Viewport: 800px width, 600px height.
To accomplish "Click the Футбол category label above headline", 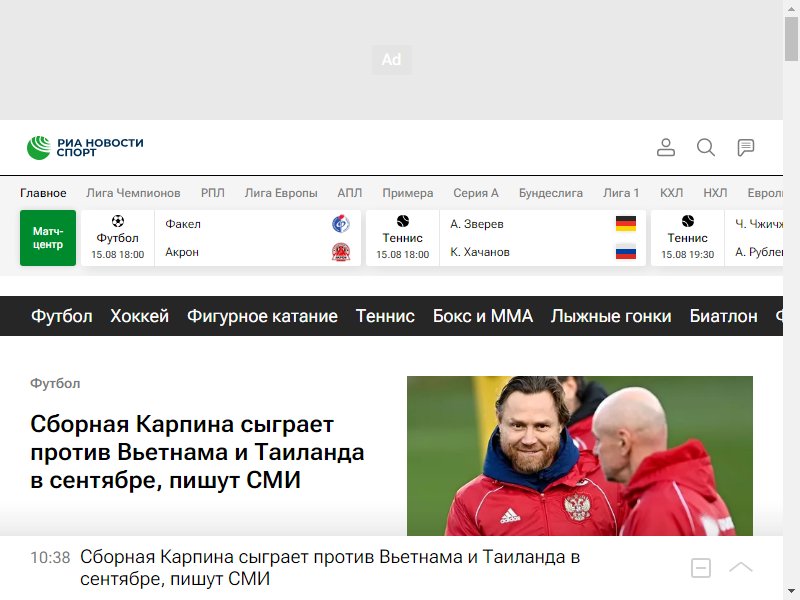I will point(55,383).
